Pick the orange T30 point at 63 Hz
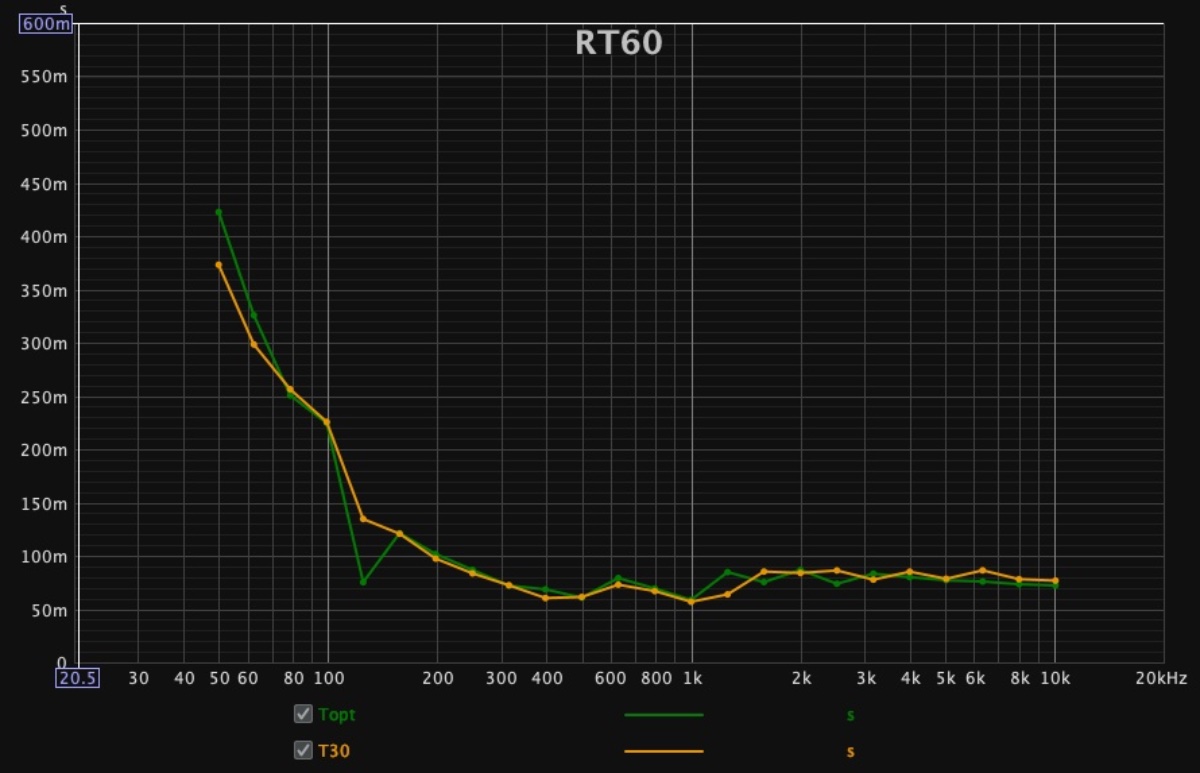 [x=253, y=344]
